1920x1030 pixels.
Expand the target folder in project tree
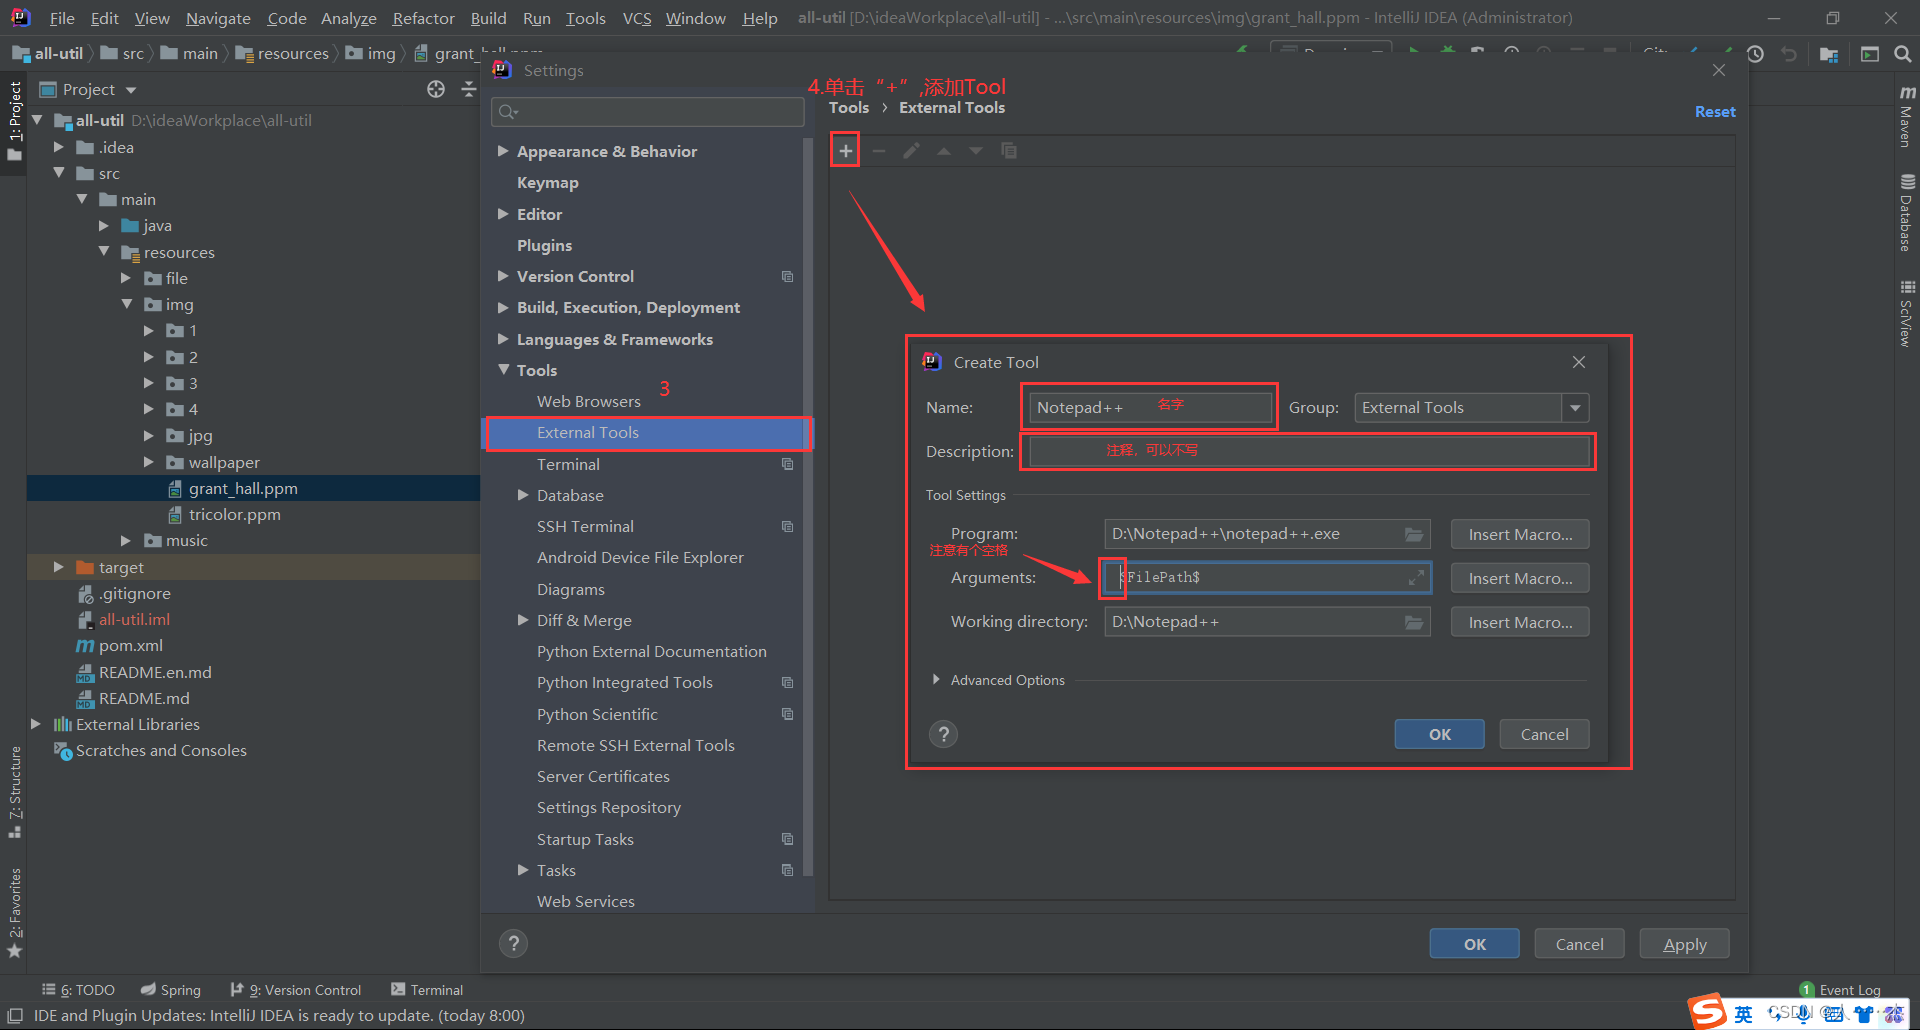tap(59, 567)
